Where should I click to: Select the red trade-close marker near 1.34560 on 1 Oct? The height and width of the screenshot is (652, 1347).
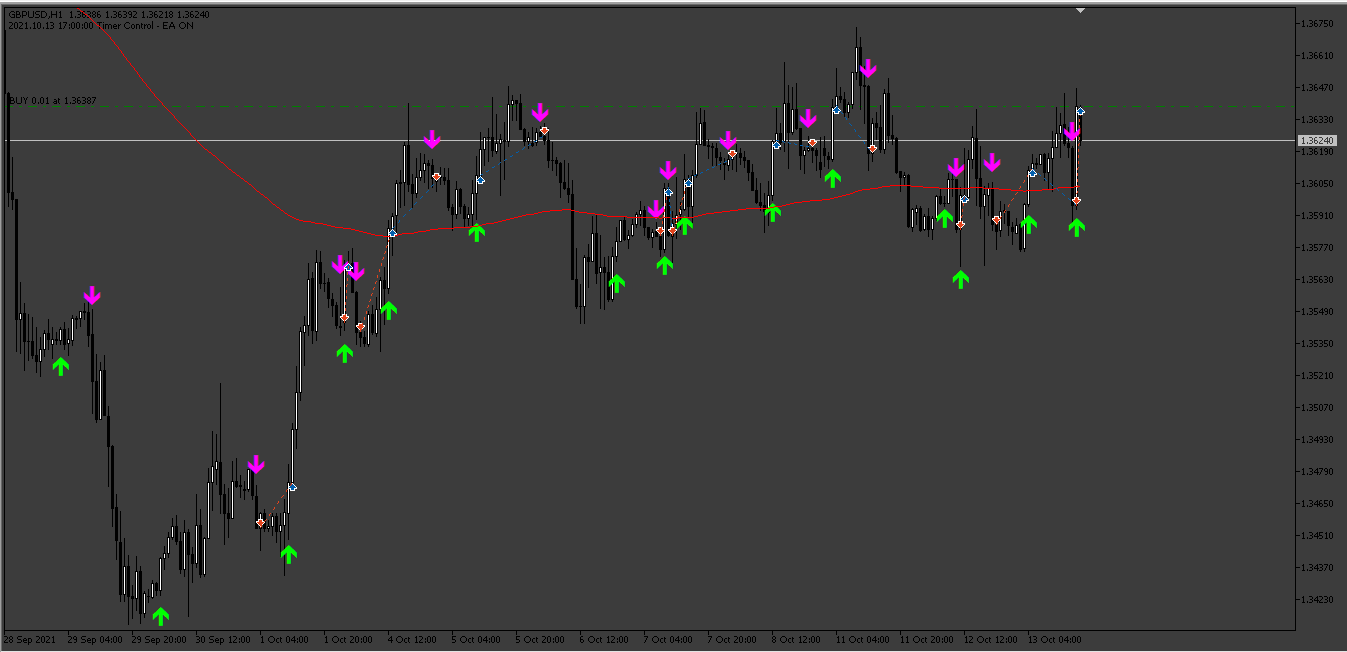coord(260,522)
